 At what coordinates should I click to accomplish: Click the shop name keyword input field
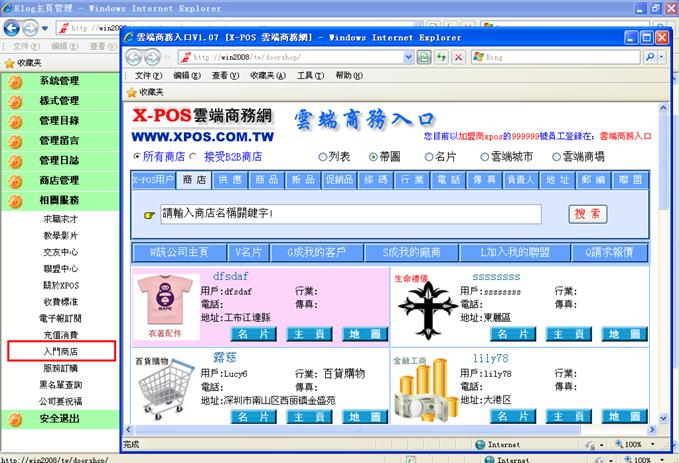pyautogui.click(x=350, y=214)
